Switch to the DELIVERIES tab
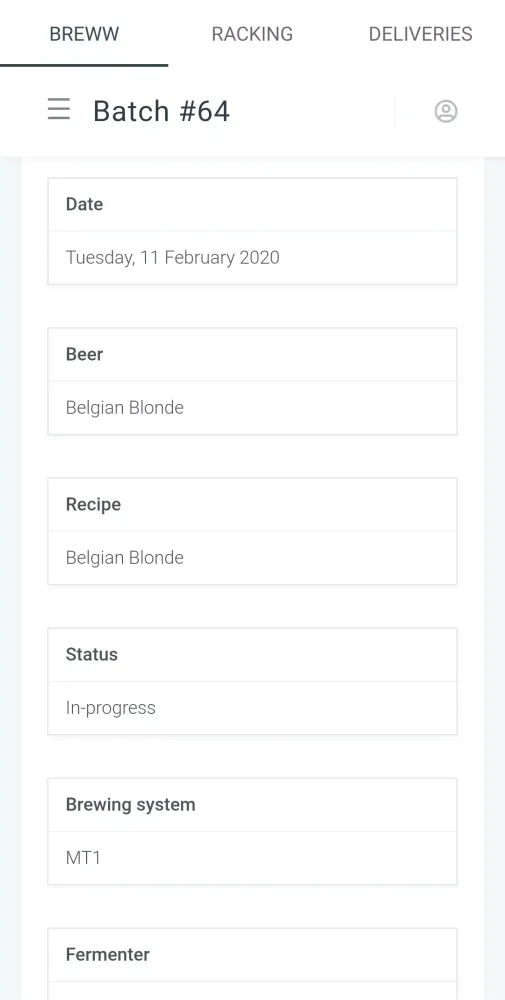505x1000 pixels. point(421,34)
